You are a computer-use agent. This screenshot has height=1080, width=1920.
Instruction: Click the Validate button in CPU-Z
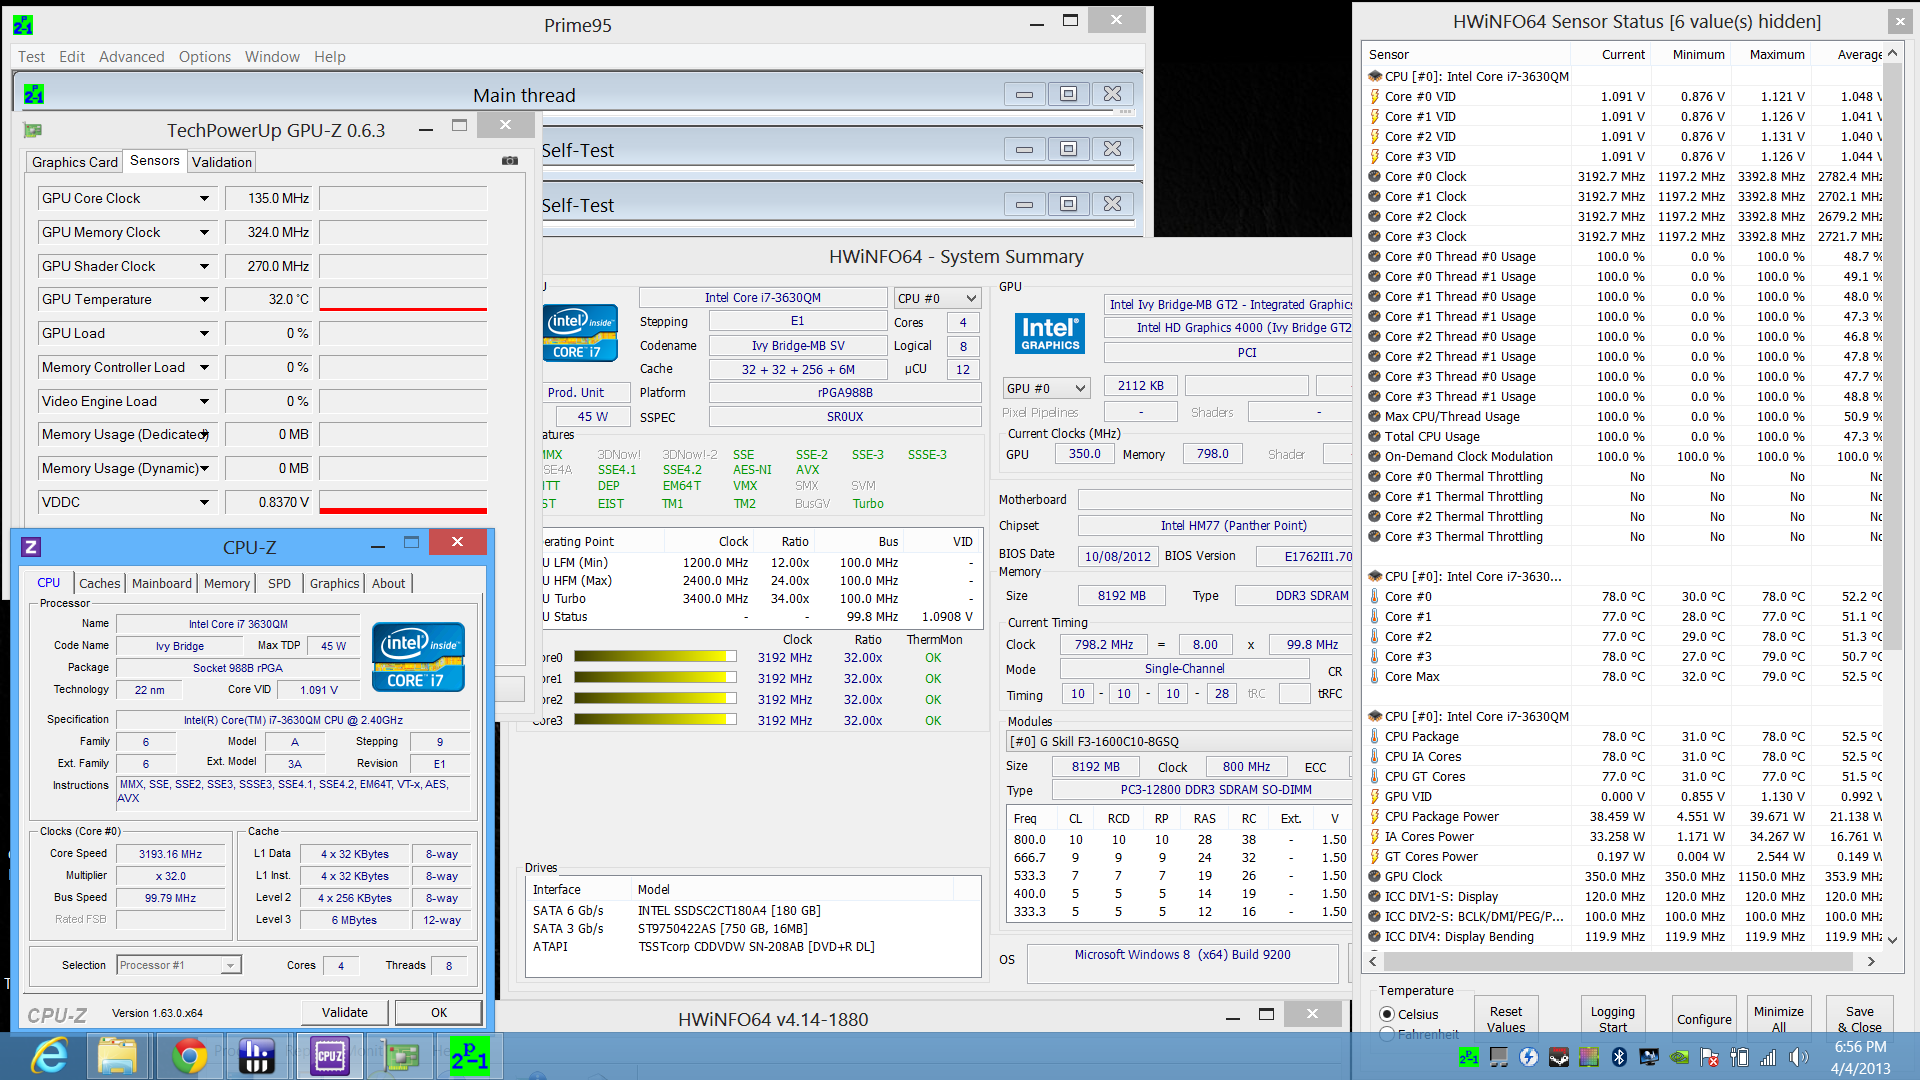[345, 1012]
